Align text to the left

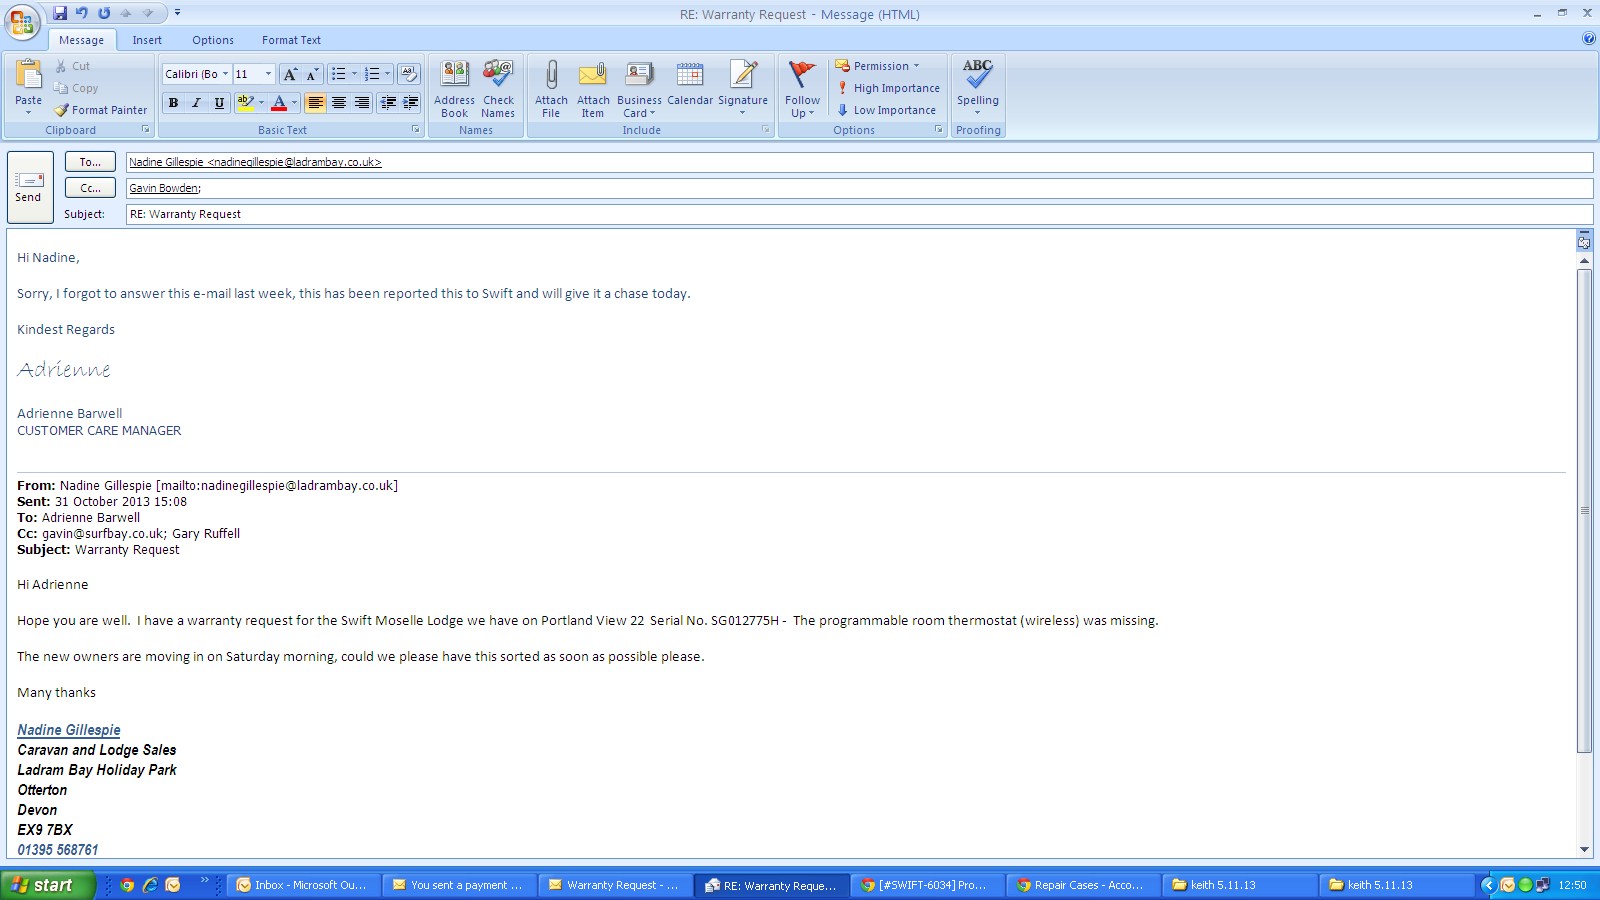(x=316, y=103)
